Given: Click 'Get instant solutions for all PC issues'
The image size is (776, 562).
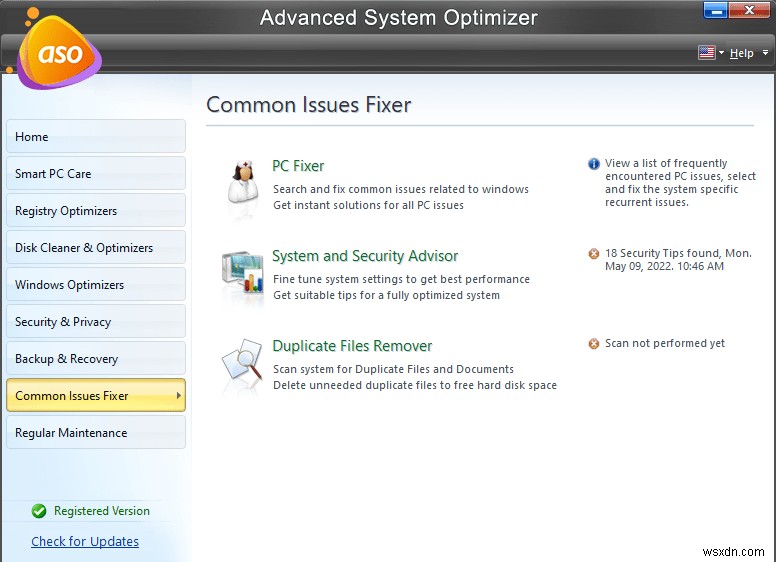Looking at the screenshot, I should tap(368, 205).
